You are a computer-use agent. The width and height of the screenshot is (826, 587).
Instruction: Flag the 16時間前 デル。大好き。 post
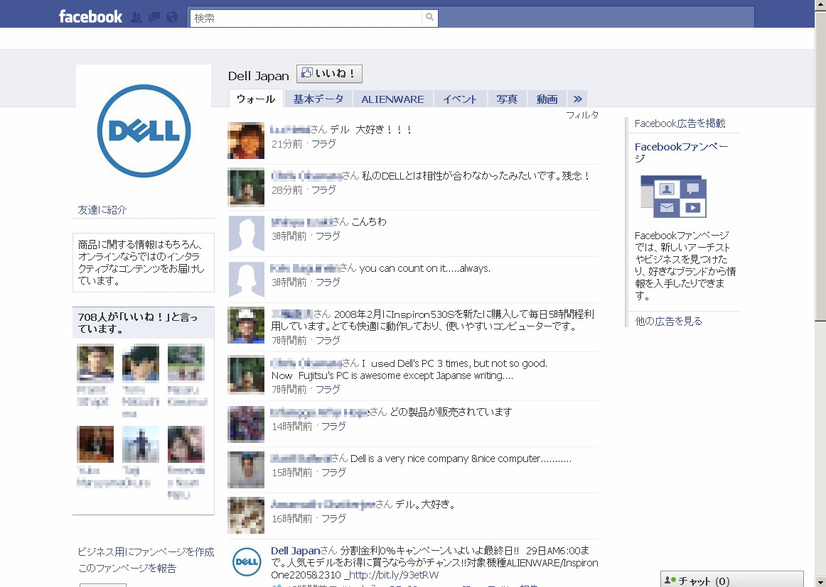[x=333, y=518]
